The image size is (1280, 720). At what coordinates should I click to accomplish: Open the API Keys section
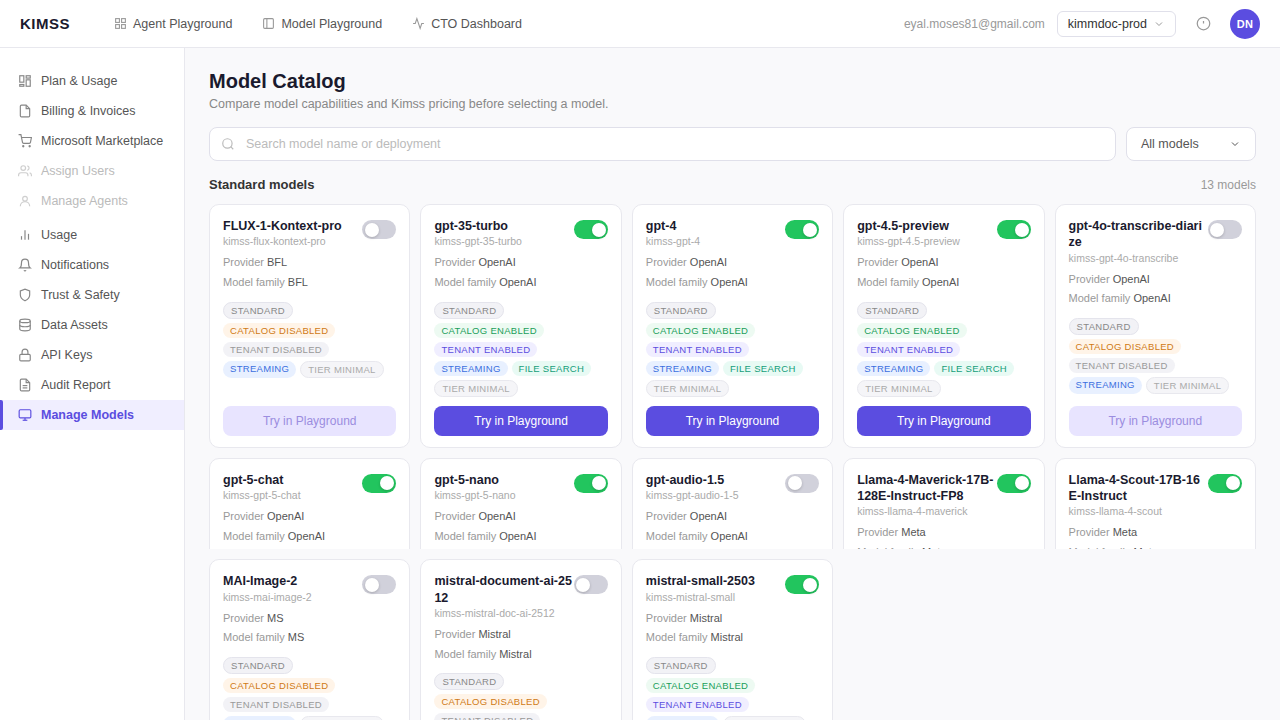tap(92, 355)
